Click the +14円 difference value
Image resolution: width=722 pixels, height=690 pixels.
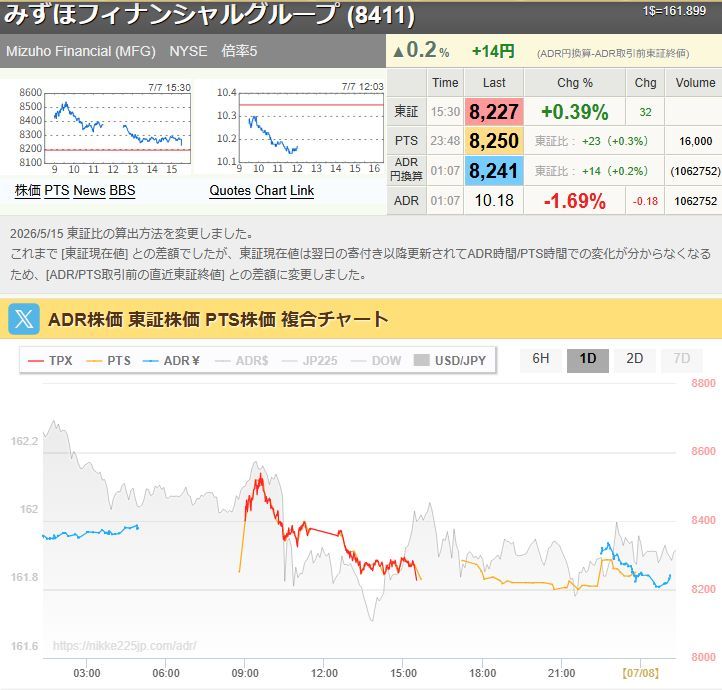[493, 51]
